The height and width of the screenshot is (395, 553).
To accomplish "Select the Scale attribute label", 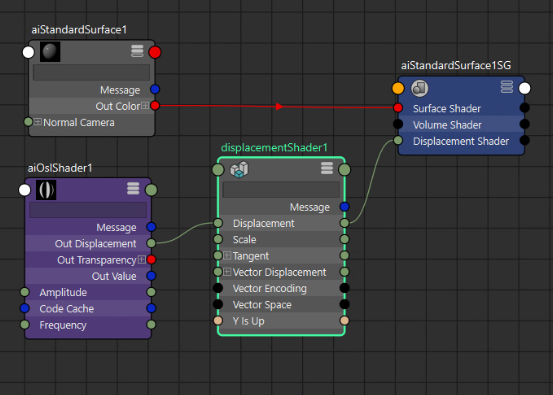I will point(244,240).
